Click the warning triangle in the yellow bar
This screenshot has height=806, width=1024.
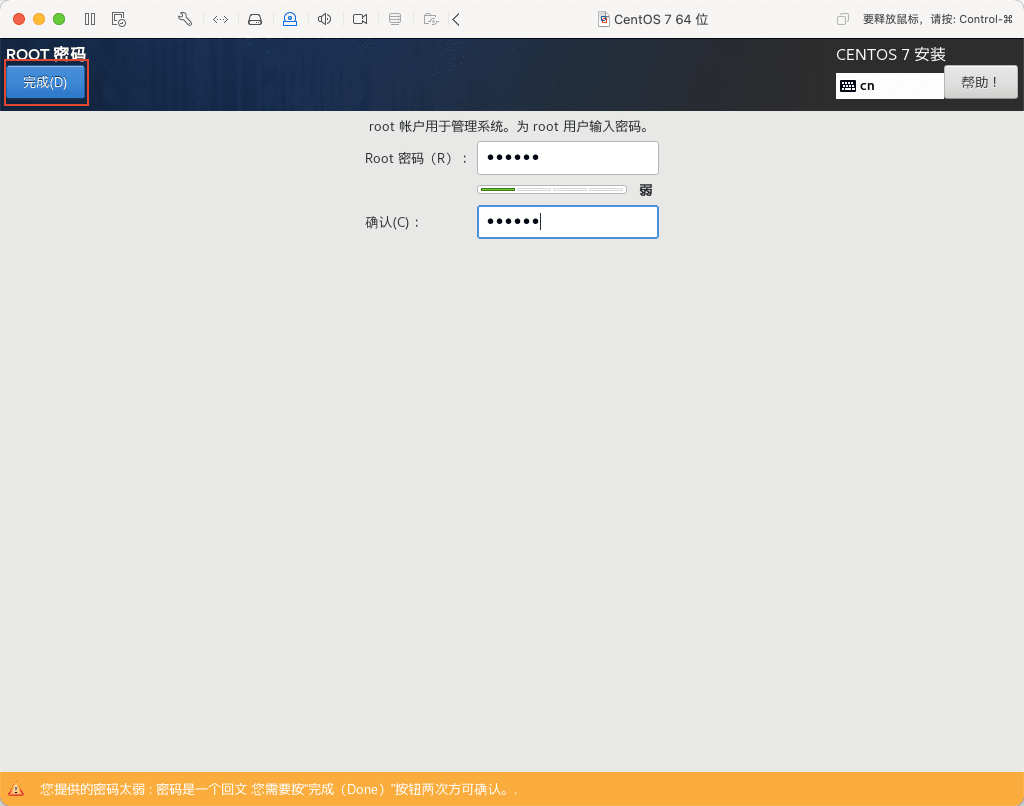pos(16,789)
